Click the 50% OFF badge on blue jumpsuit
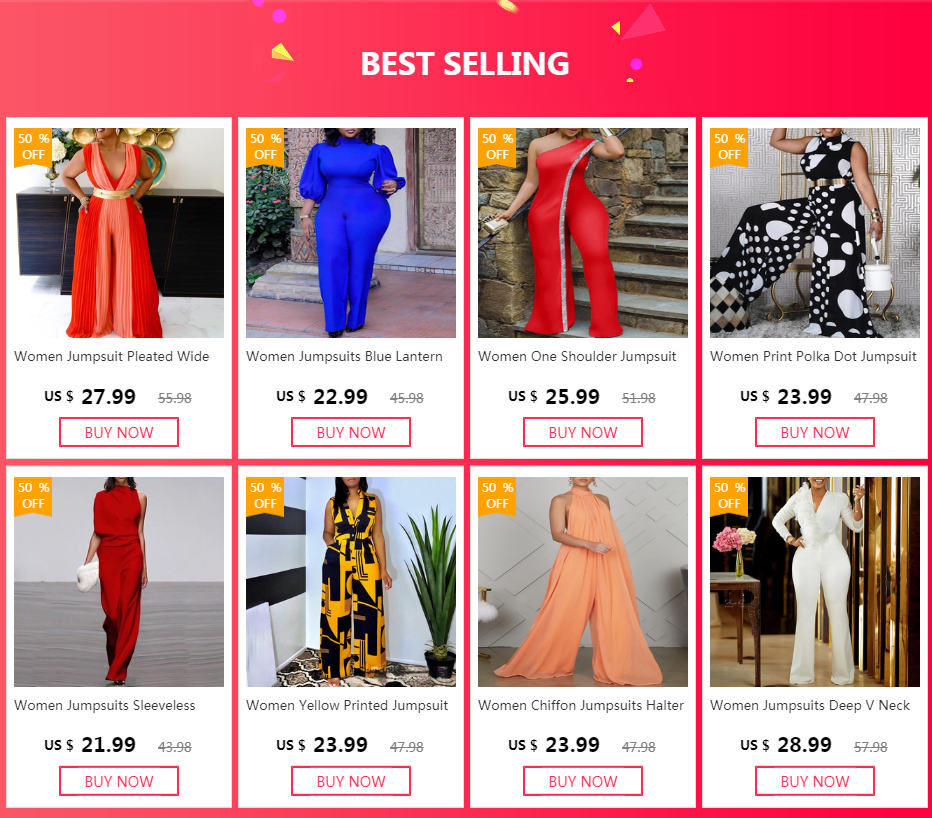Image resolution: width=932 pixels, height=818 pixels. click(x=265, y=147)
